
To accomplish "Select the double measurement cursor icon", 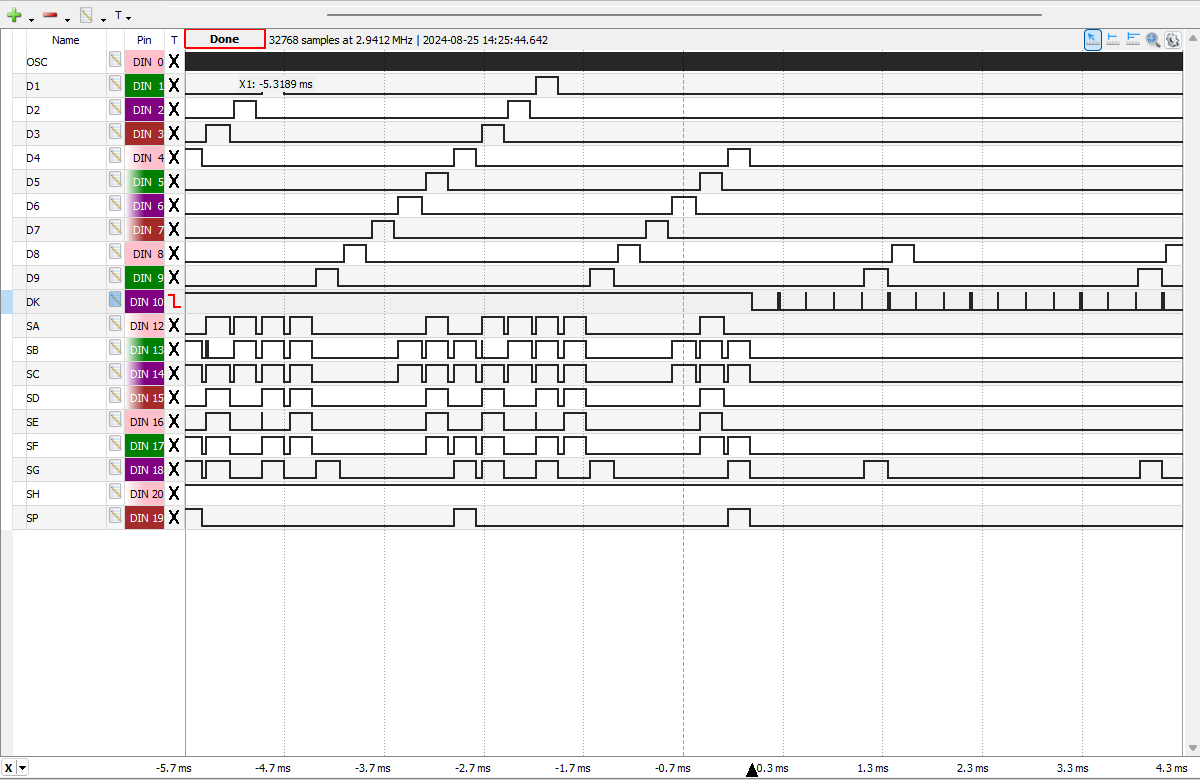I will [1133, 39].
